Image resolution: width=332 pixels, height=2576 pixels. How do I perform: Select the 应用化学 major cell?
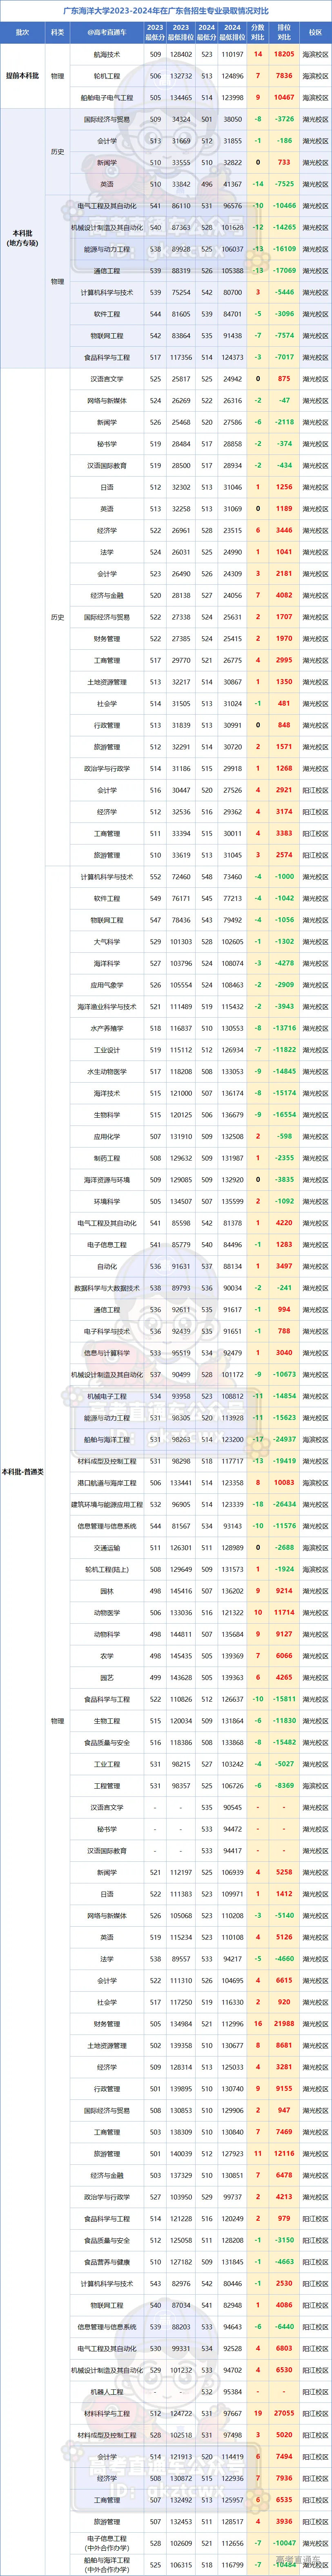[107, 1136]
